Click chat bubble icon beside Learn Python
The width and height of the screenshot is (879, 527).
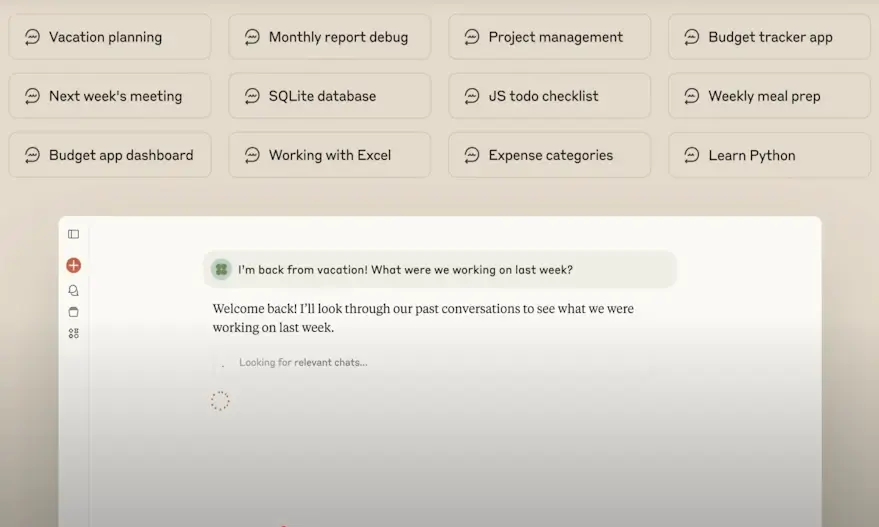[692, 155]
